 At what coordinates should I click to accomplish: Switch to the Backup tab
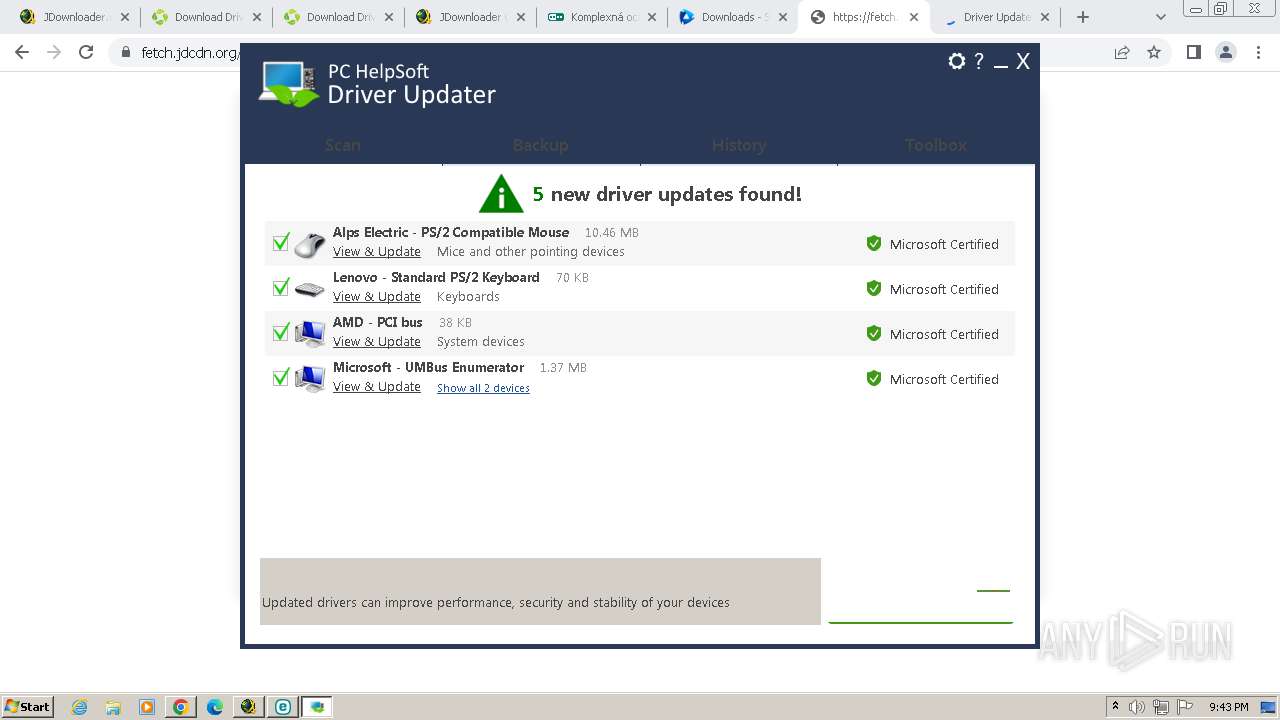(540, 145)
